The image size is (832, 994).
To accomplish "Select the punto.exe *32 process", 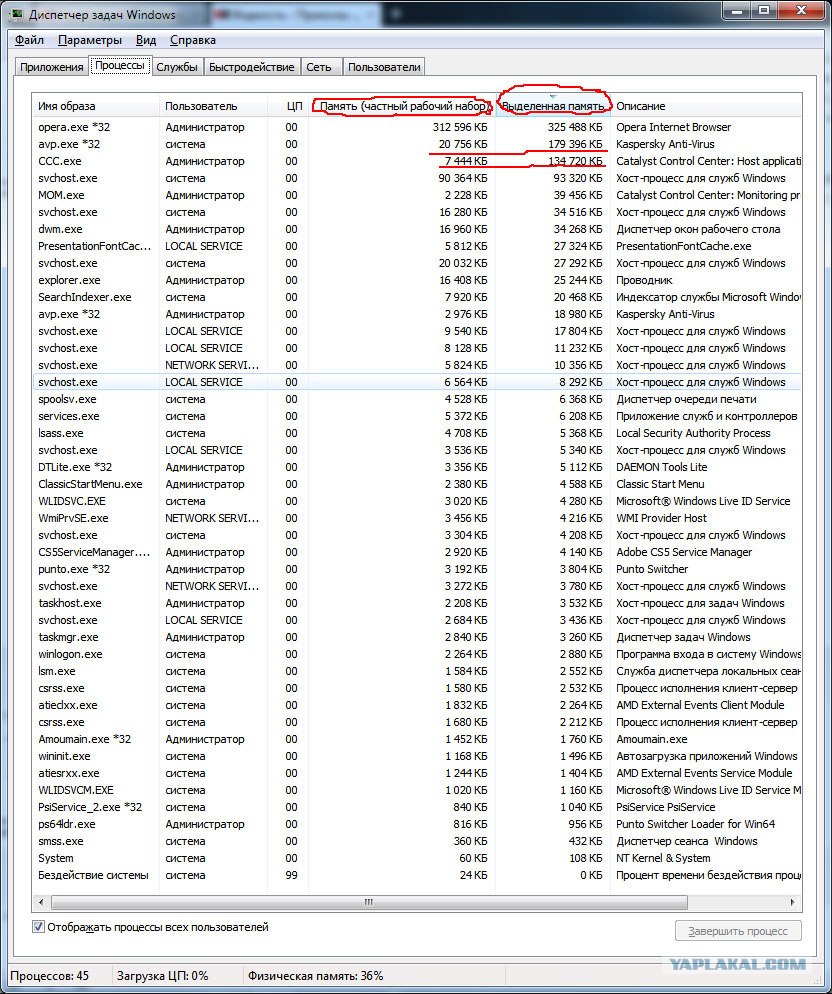I will tap(417, 569).
